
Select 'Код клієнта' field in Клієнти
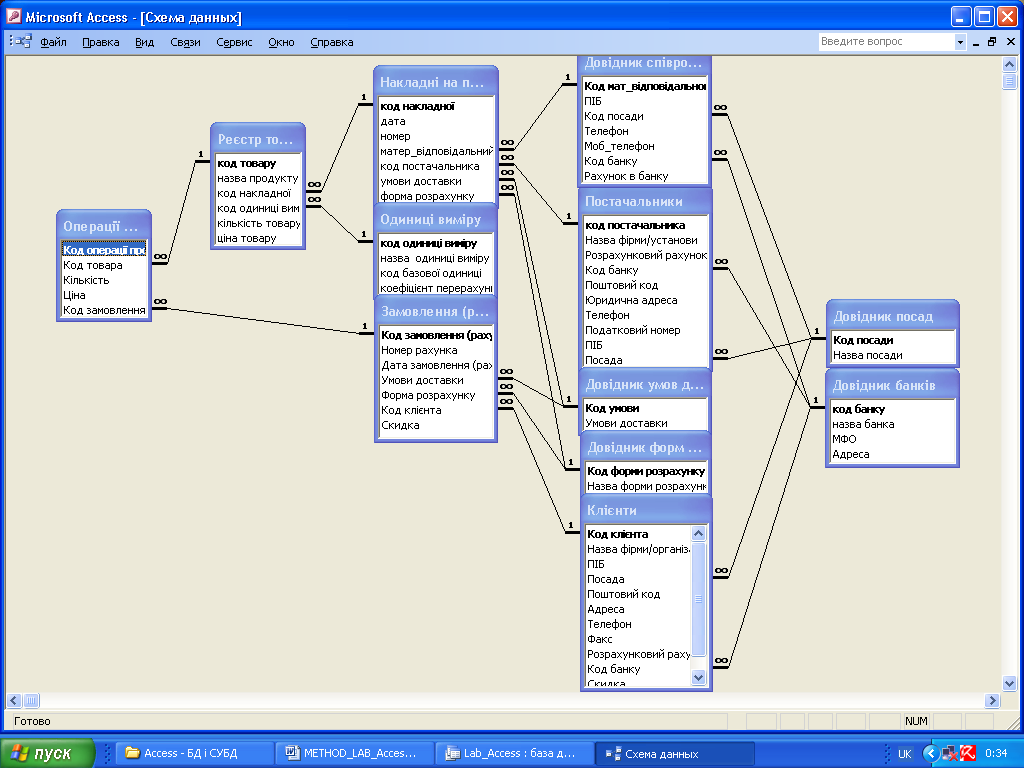point(638,534)
